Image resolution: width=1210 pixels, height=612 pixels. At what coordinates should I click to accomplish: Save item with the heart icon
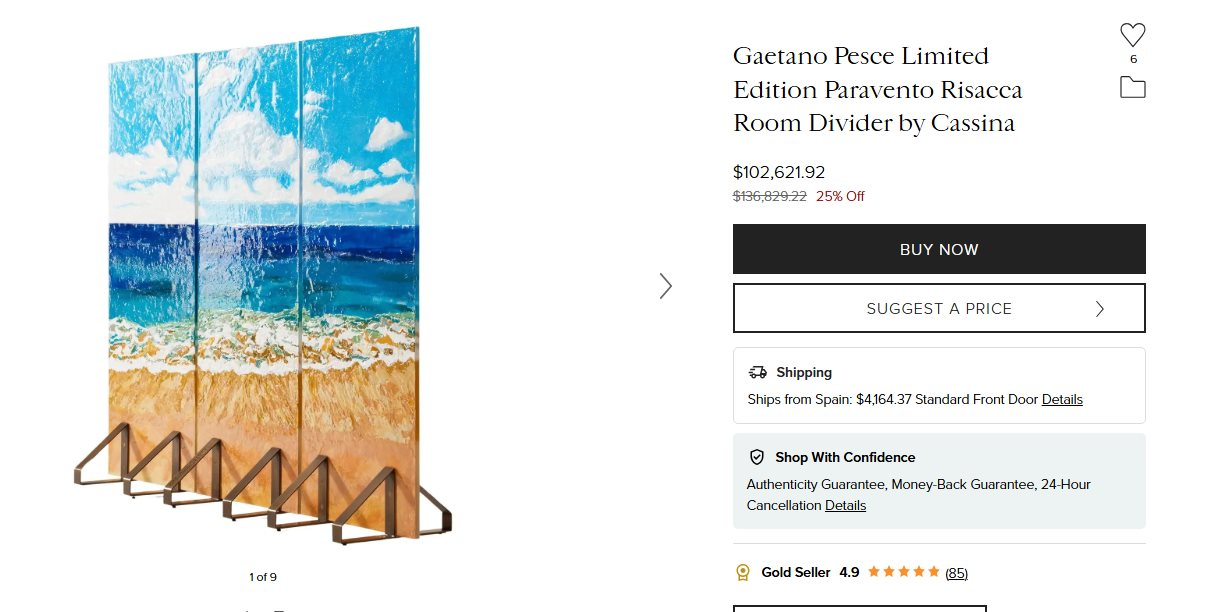[x=1132, y=35]
